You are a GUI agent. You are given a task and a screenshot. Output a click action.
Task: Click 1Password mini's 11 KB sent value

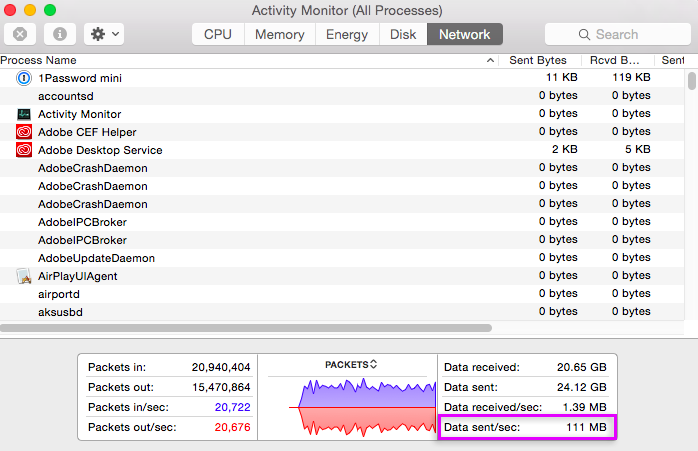click(562, 77)
